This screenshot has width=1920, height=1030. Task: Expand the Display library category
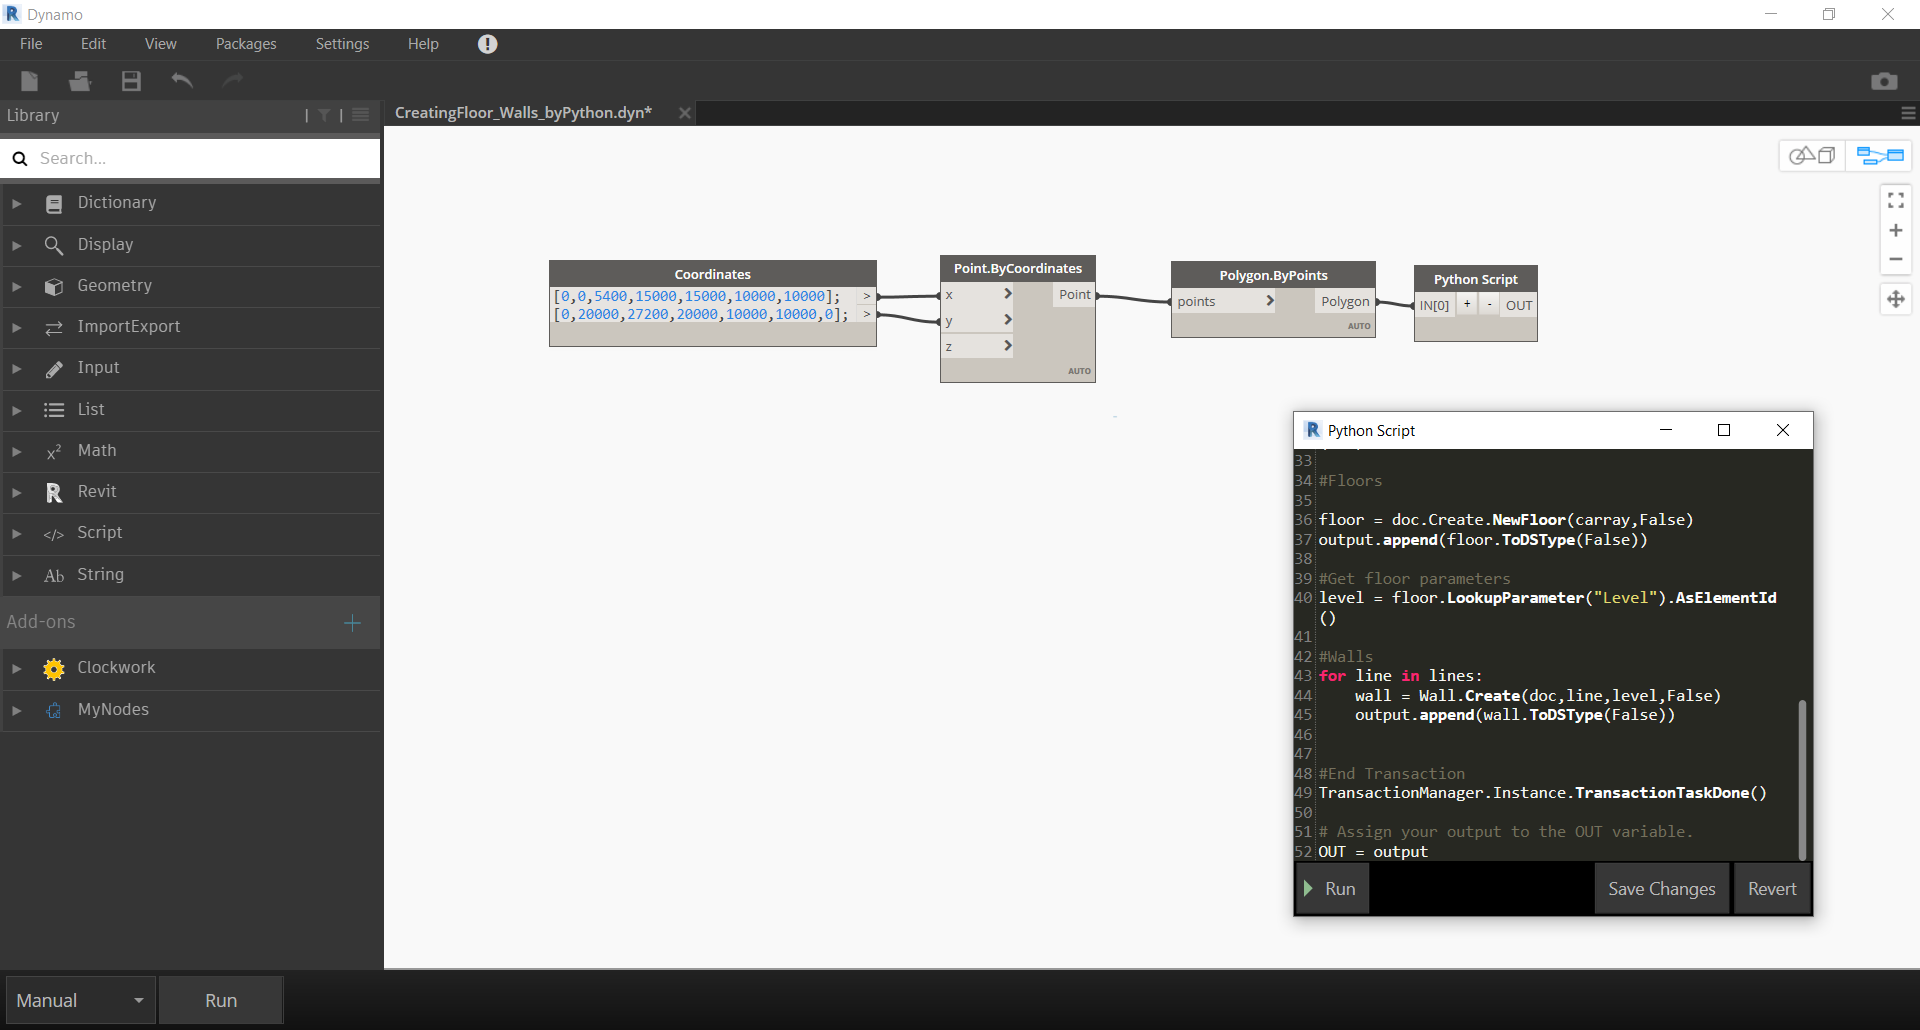[17, 245]
